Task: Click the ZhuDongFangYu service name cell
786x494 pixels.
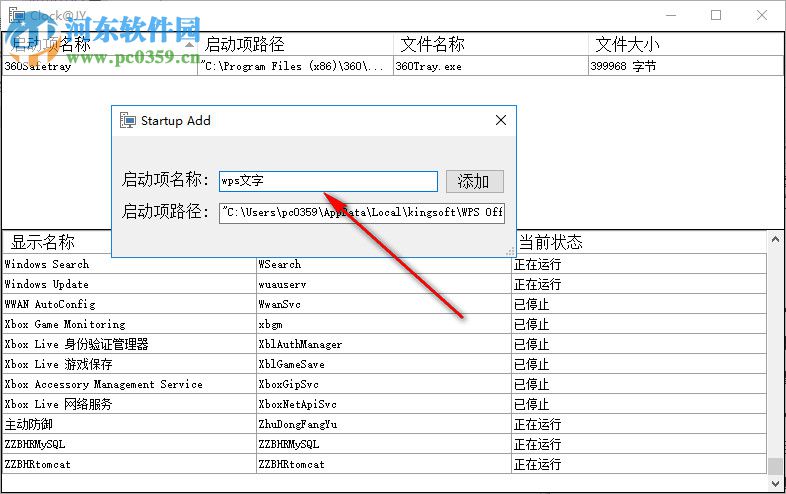Action: click(x=384, y=424)
